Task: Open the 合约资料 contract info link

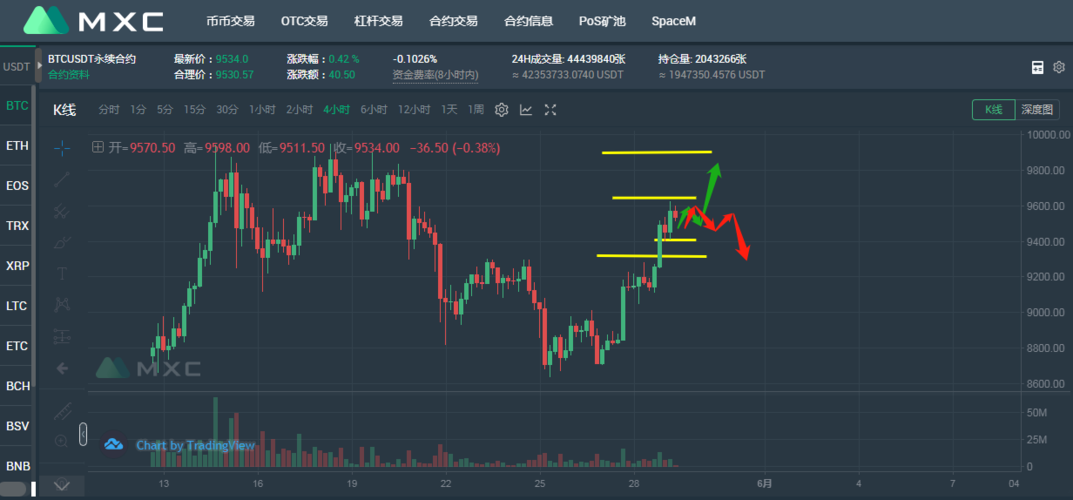Action: [x=68, y=75]
